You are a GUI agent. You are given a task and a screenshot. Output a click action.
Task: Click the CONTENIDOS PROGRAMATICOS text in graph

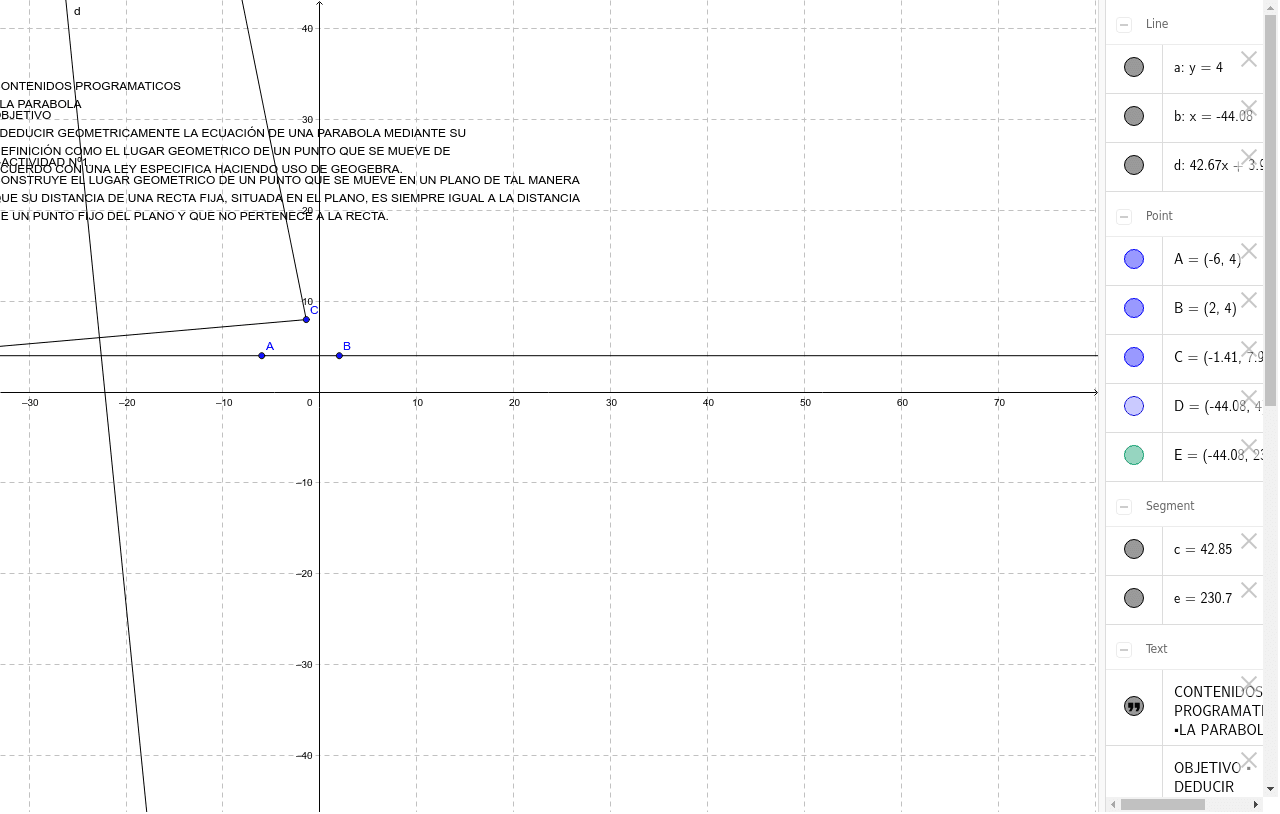click(90, 86)
